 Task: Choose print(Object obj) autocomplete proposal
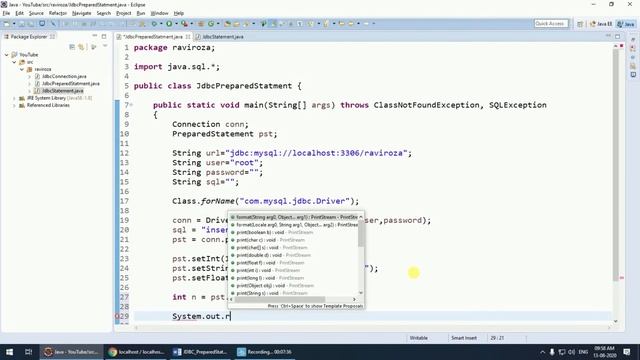point(294,285)
